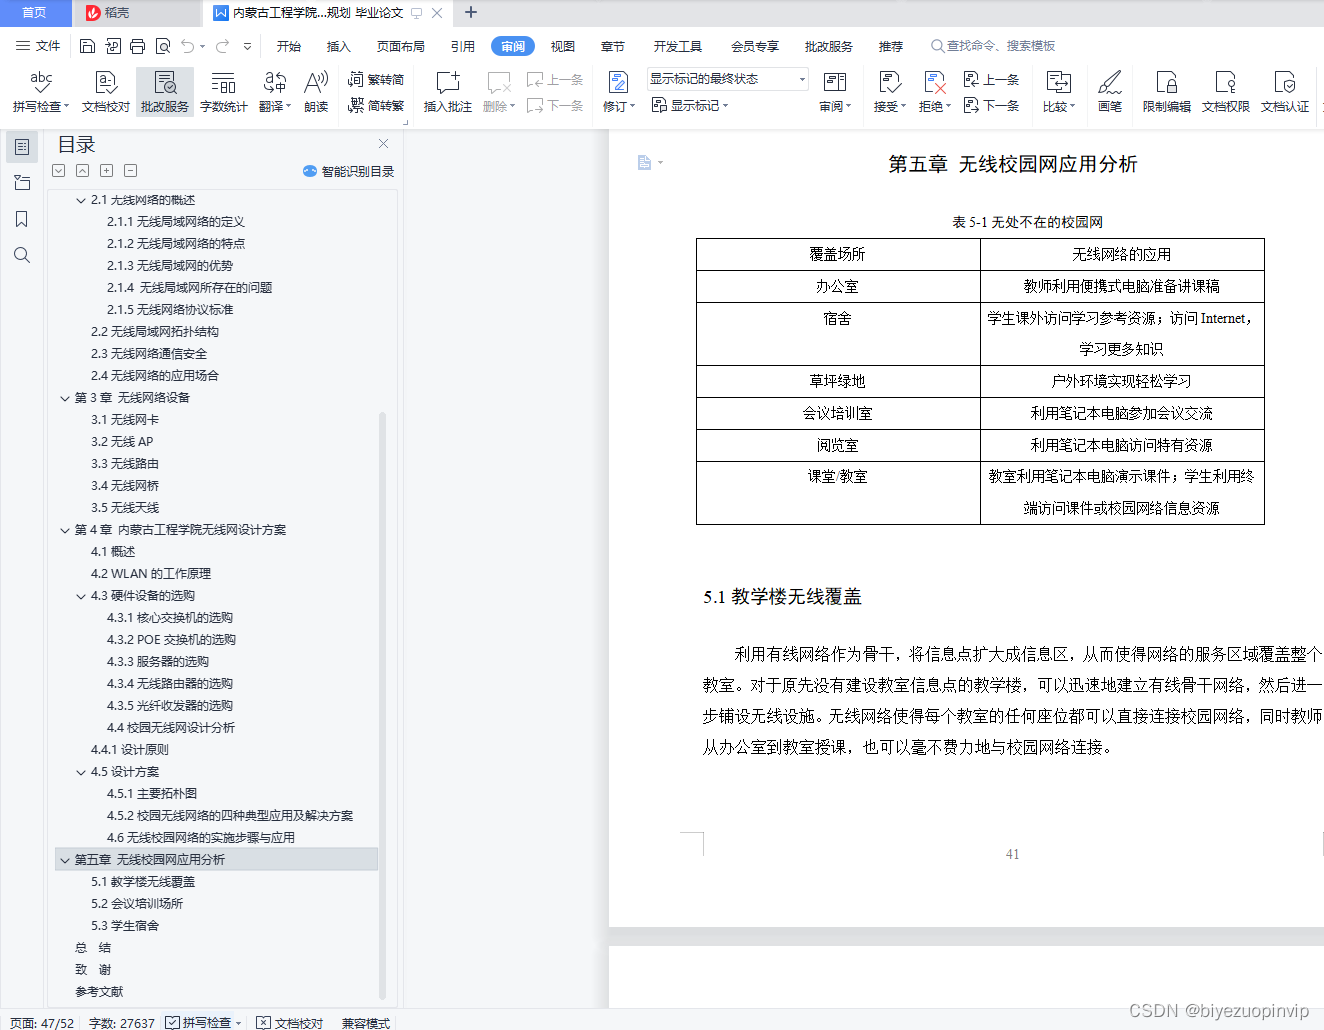This screenshot has height=1030, width=1324.
Task: Open restrict editing (限制编辑)
Action: click(x=1167, y=92)
